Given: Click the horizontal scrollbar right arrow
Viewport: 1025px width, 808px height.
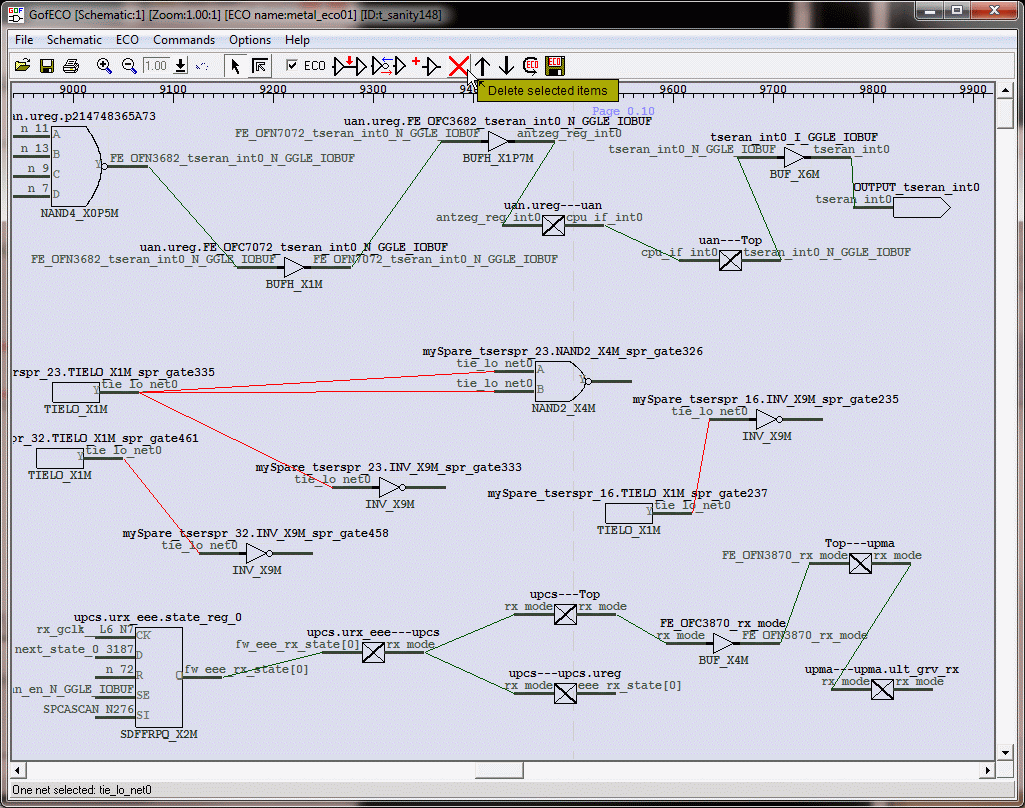Looking at the screenshot, I should (x=988, y=770).
